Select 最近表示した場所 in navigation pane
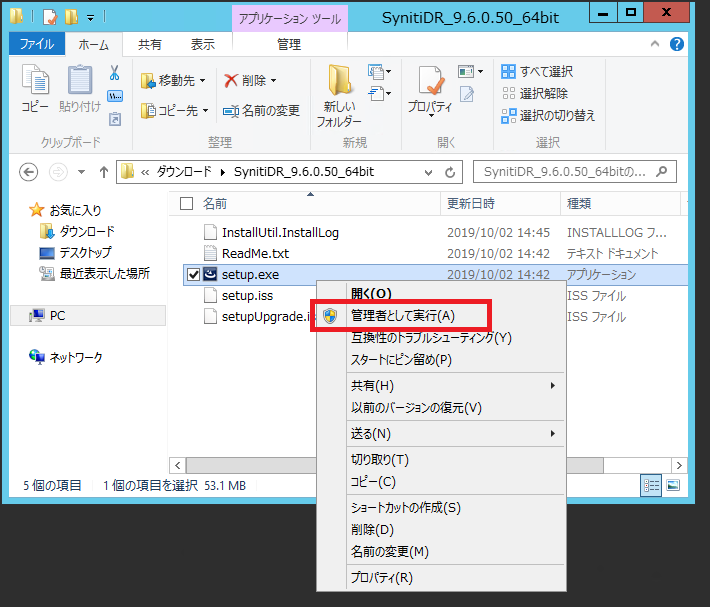Image resolution: width=710 pixels, height=607 pixels. pos(94,273)
